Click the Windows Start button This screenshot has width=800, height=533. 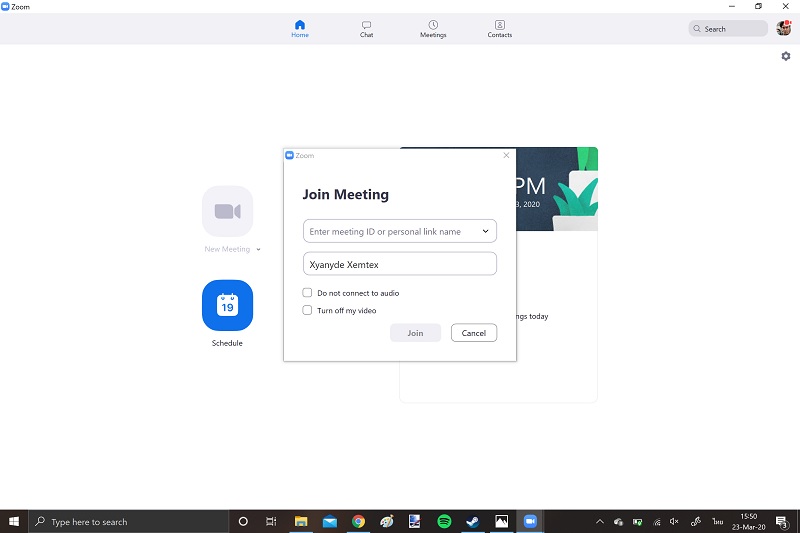tap(14, 521)
